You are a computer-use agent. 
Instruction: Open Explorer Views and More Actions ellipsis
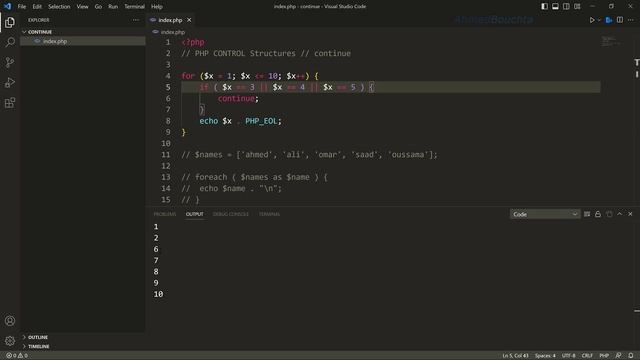click(x=136, y=20)
